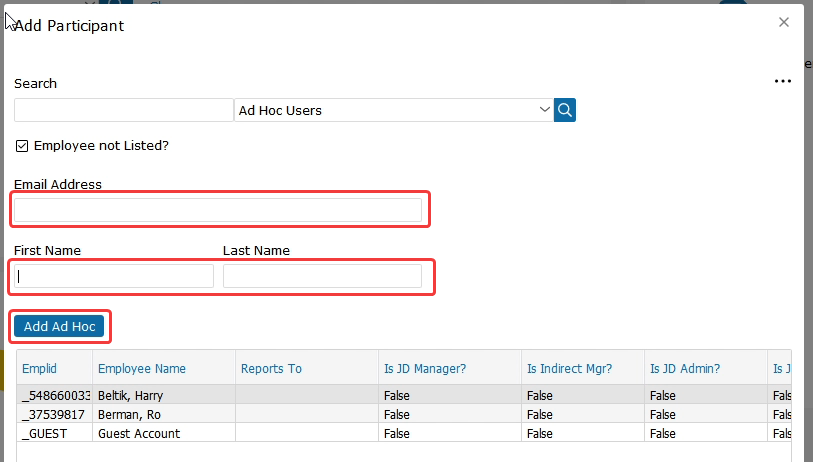
Task: Click the Add Ad Hoc button
Action: point(59,326)
